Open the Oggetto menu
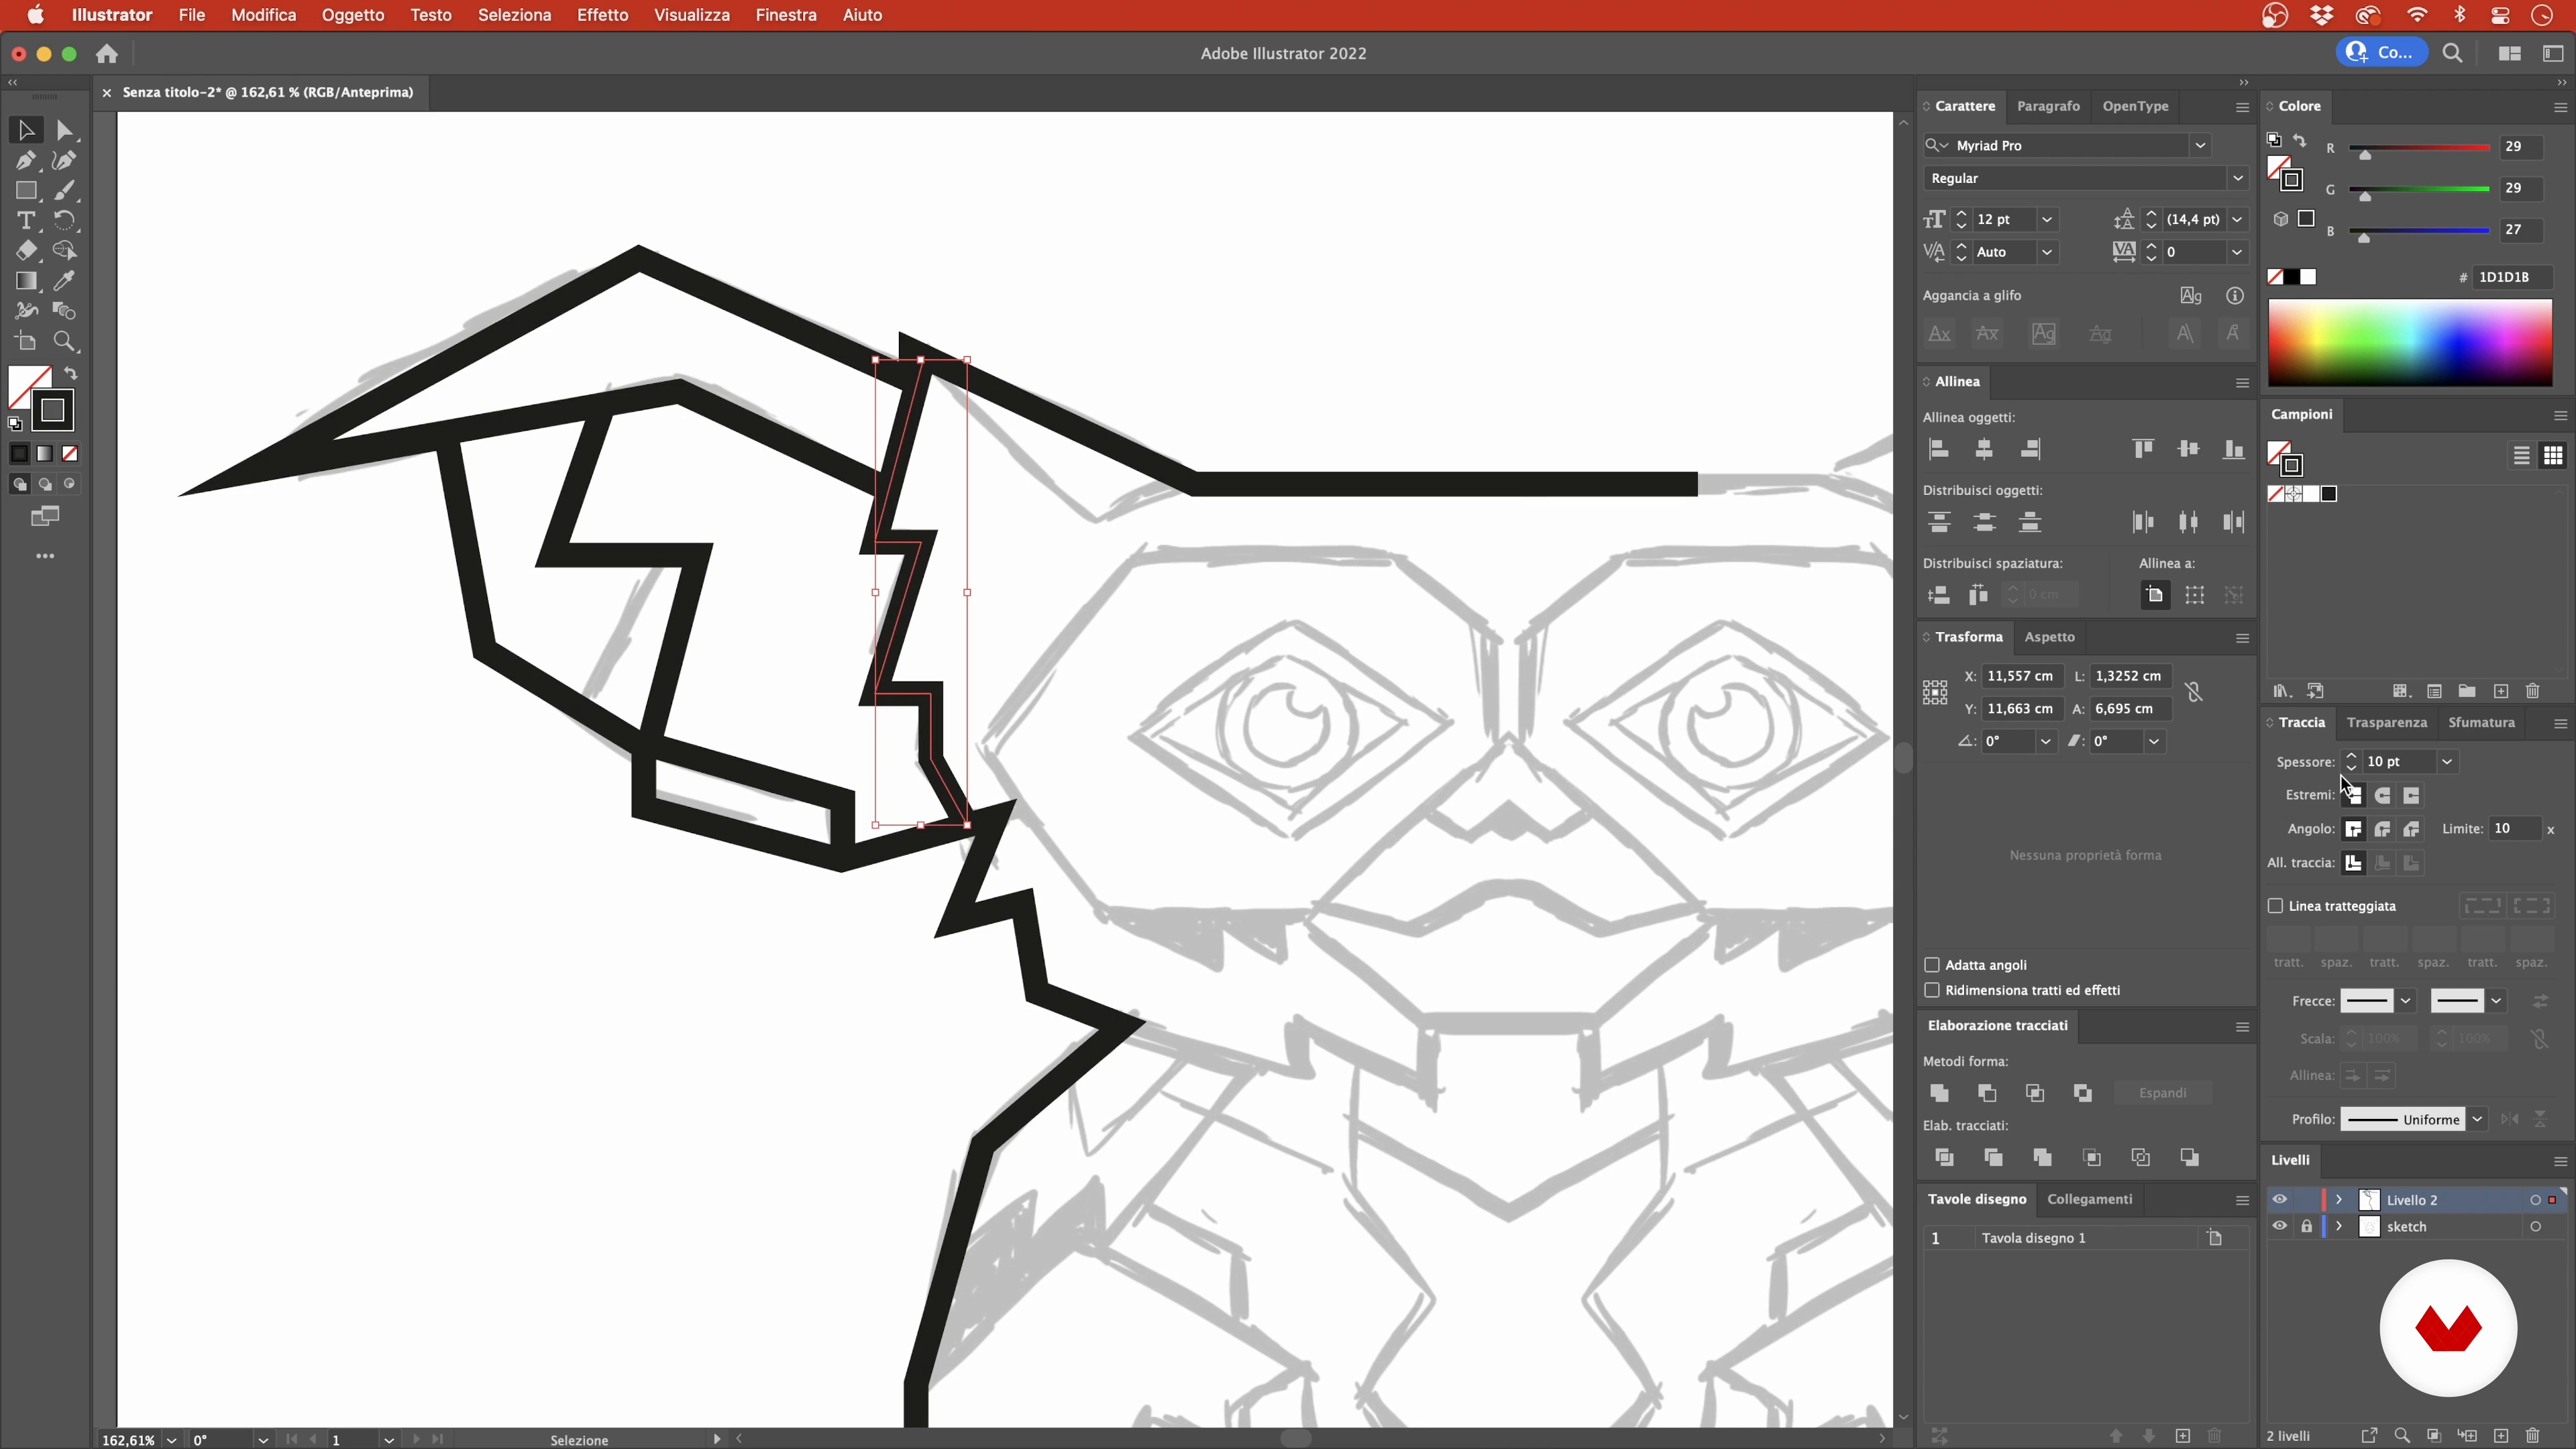Viewport: 2576px width, 1449px height. click(353, 15)
